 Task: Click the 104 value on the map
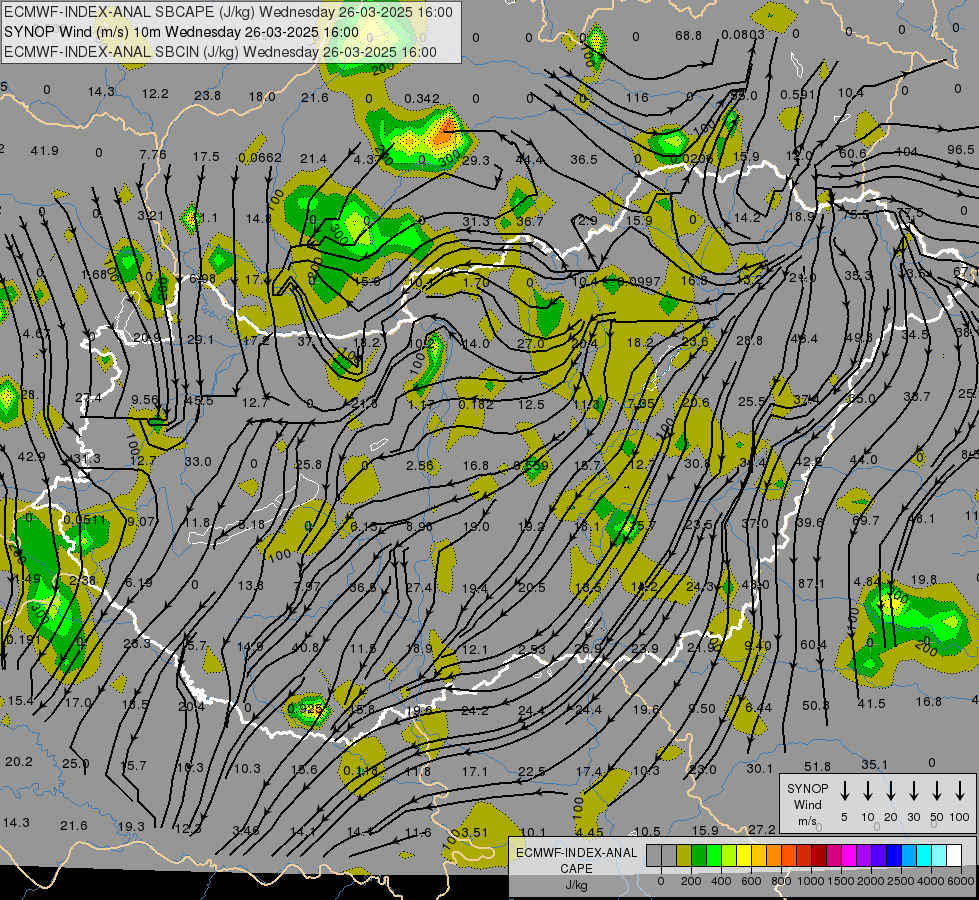[906, 152]
